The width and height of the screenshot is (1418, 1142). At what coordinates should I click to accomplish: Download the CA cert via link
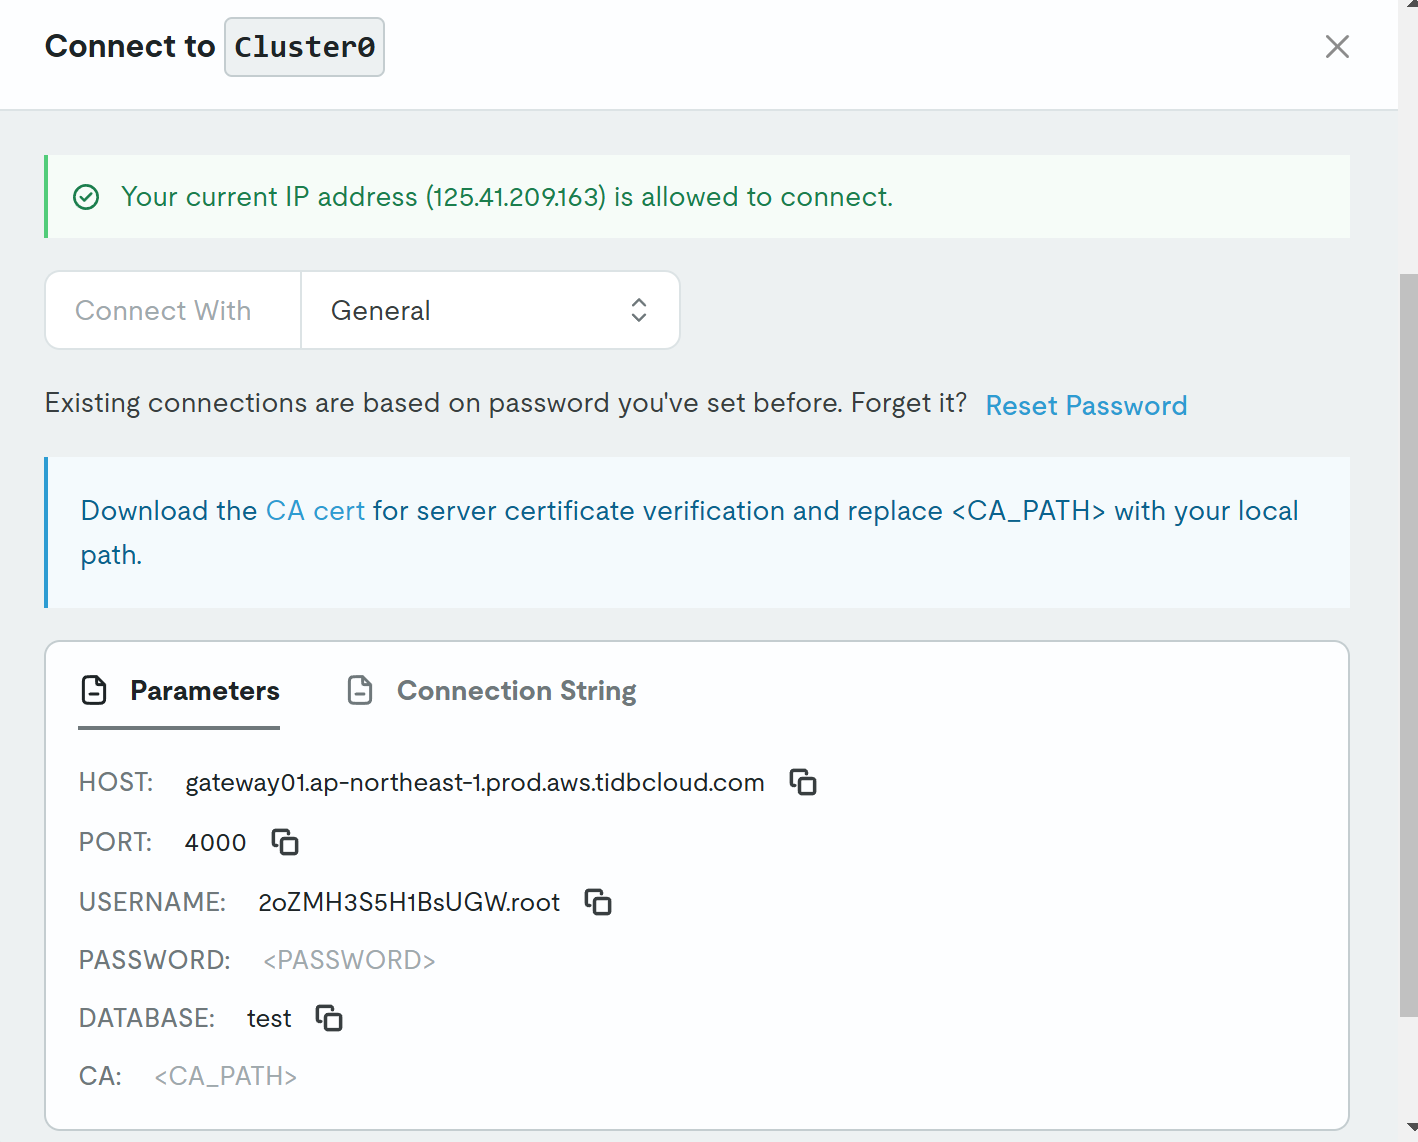(x=315, y=511)
